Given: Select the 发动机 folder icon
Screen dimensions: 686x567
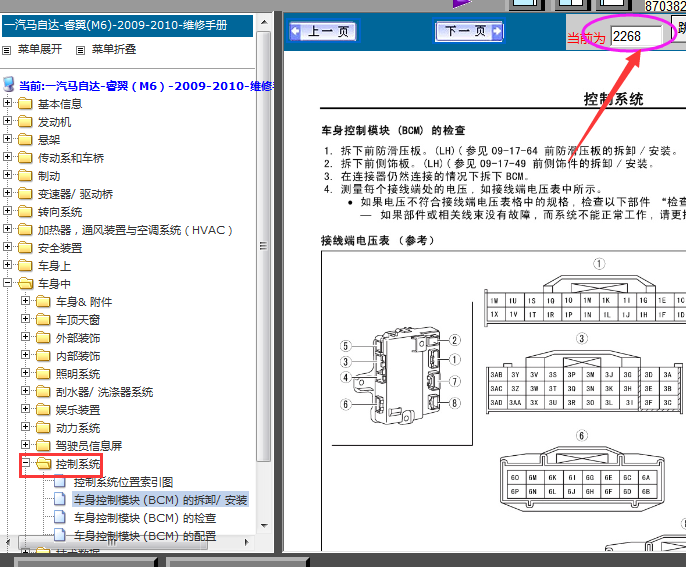Looking at the screenshot, I should pos(25,122).
